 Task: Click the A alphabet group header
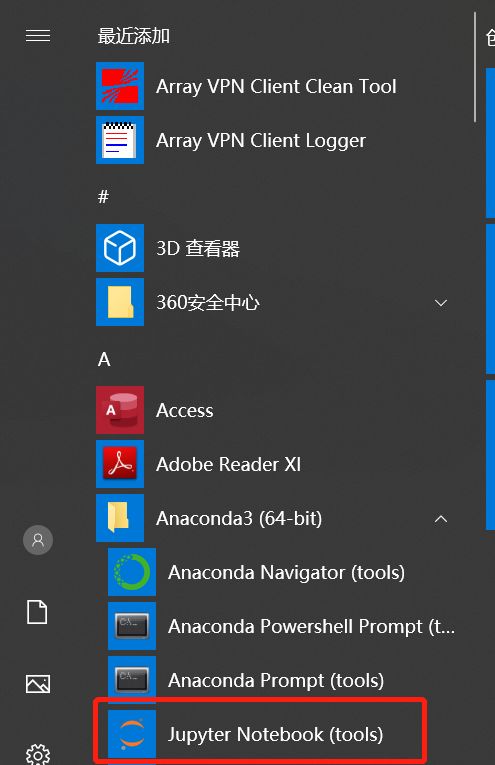point(104,359)
